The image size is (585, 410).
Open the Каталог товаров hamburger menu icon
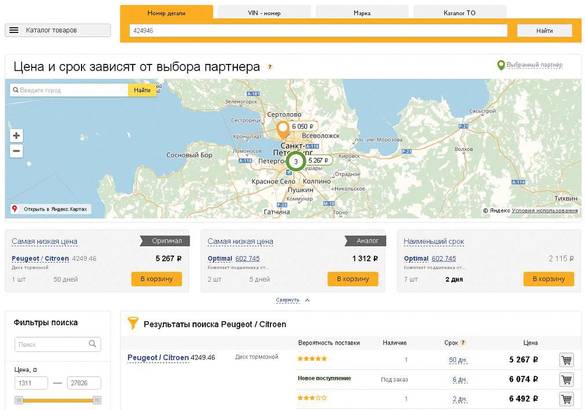click(x=14, y=30)
